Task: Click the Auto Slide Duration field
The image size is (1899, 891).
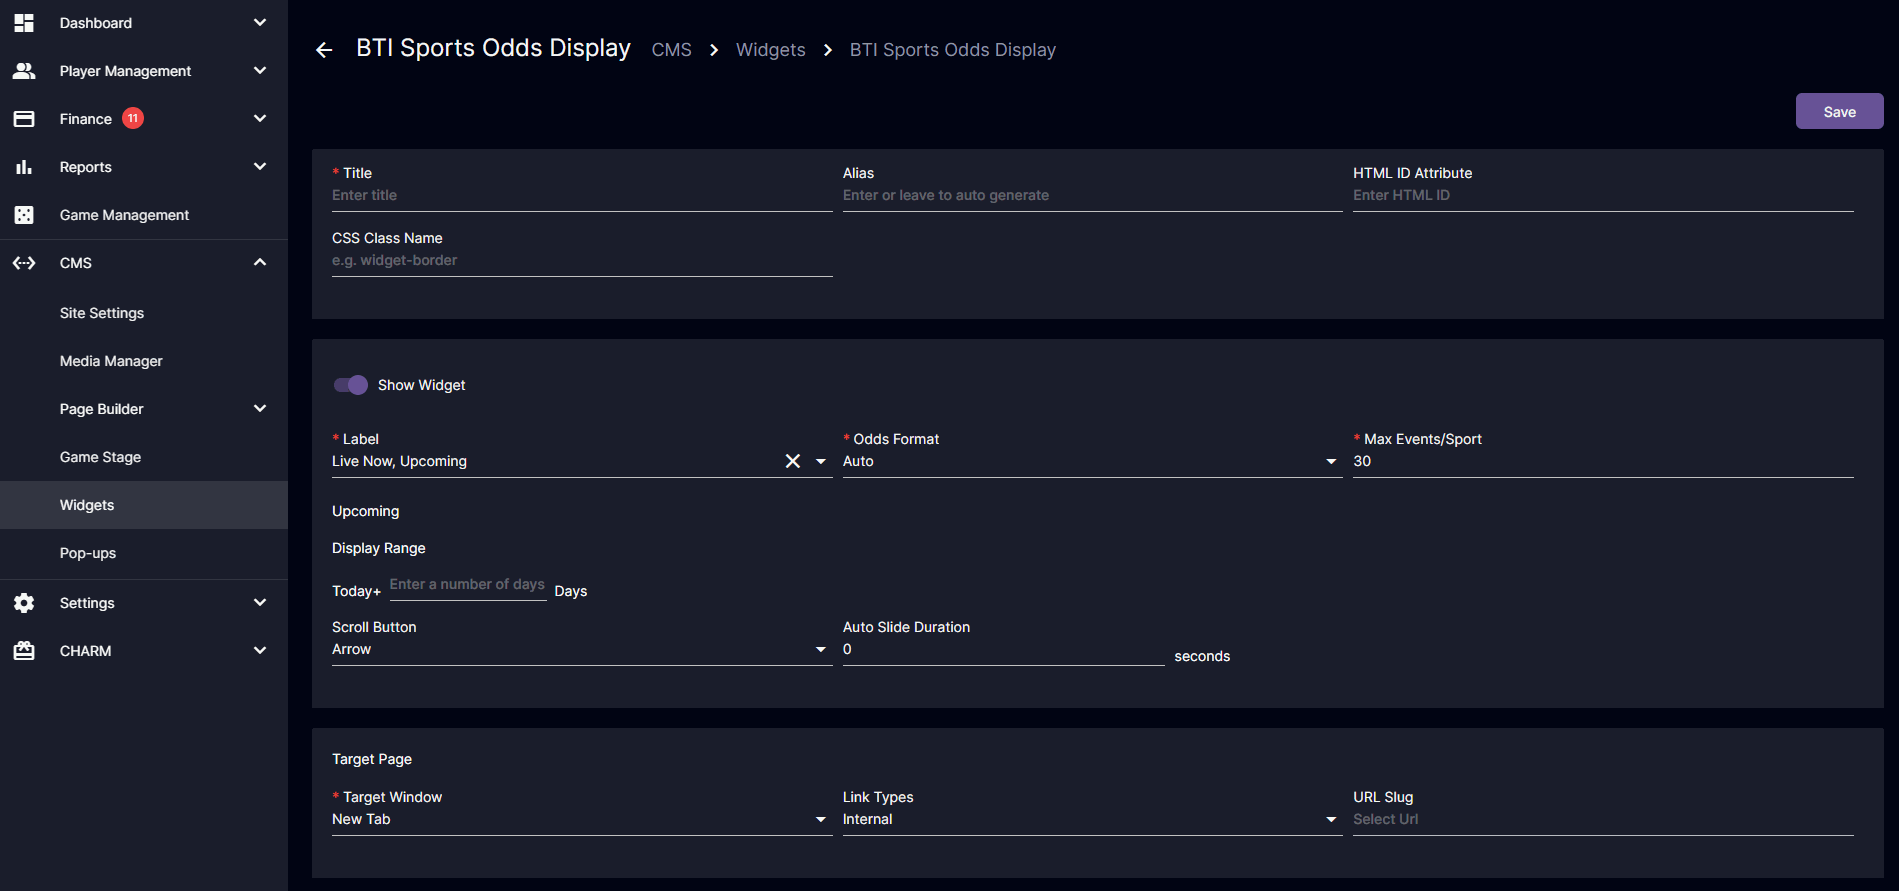Action: tap(1003, 649)
